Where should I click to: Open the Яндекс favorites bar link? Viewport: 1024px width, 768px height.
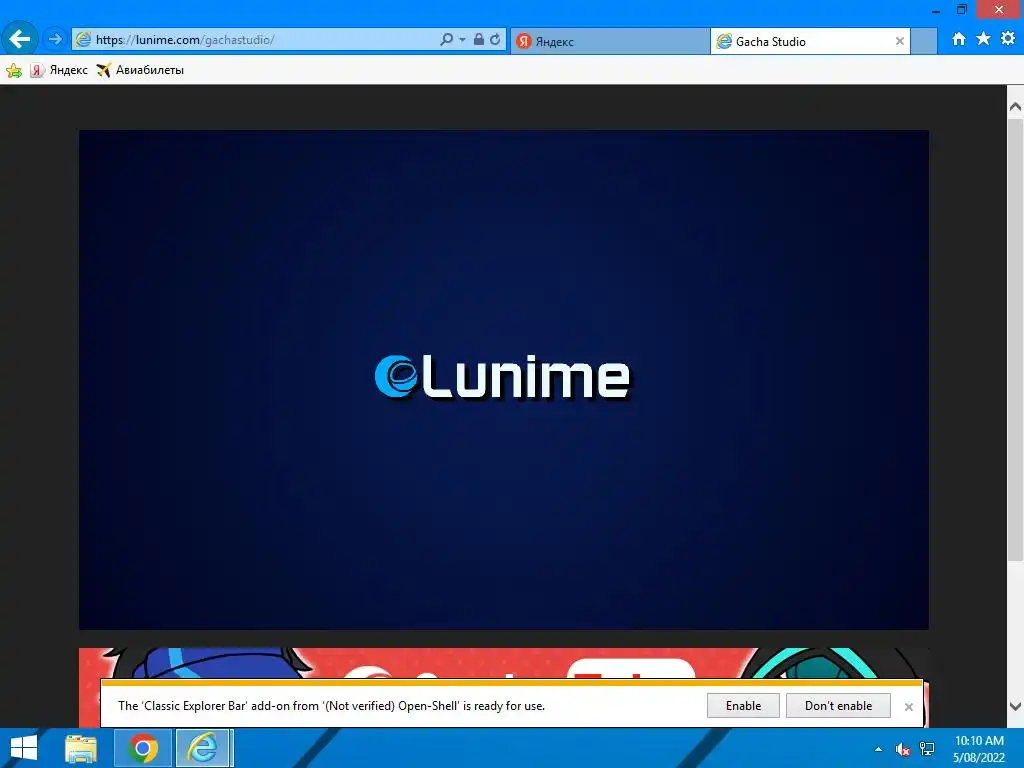point(59,70)
